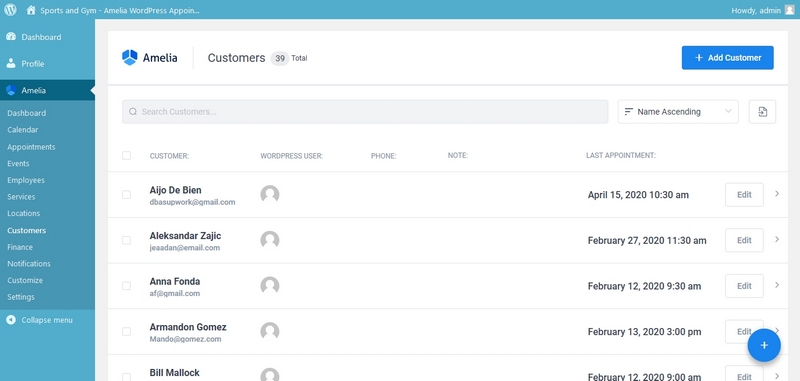Open Appointments in the Amelia submenu
Viewport: 800px width, 381px height.
31,147
